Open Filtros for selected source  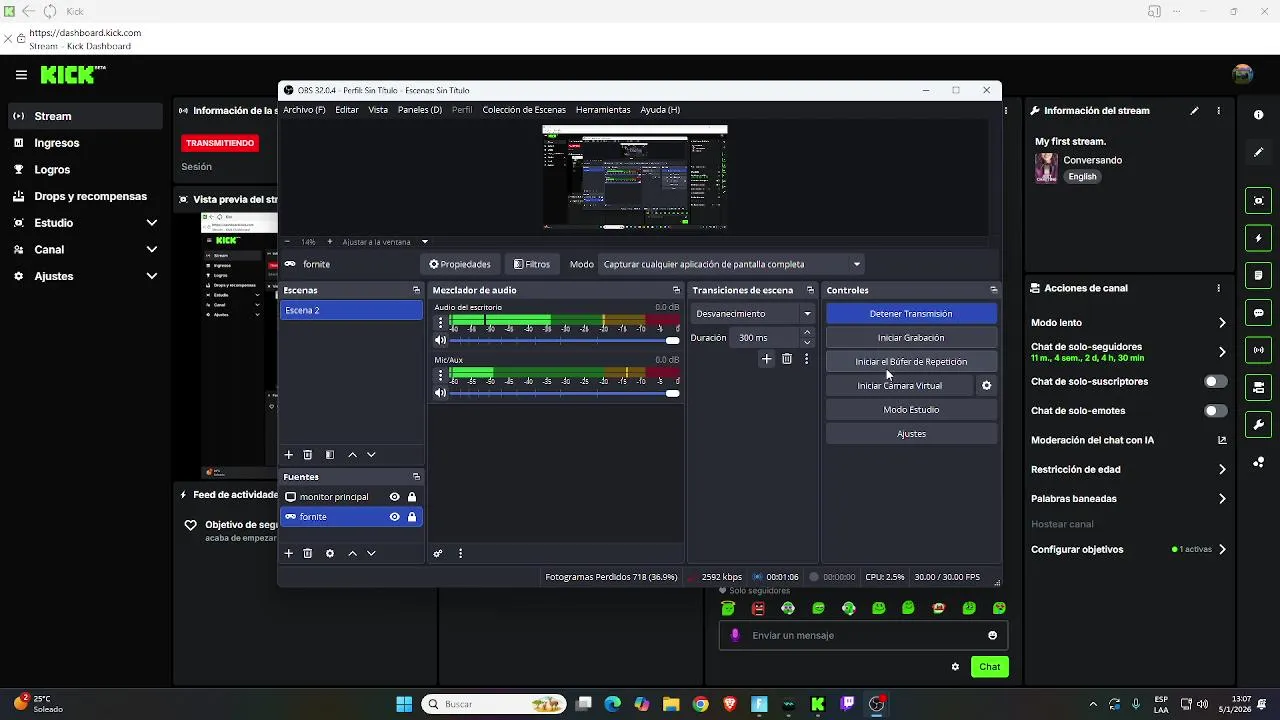pyautogui.click(x=532, y=265)
